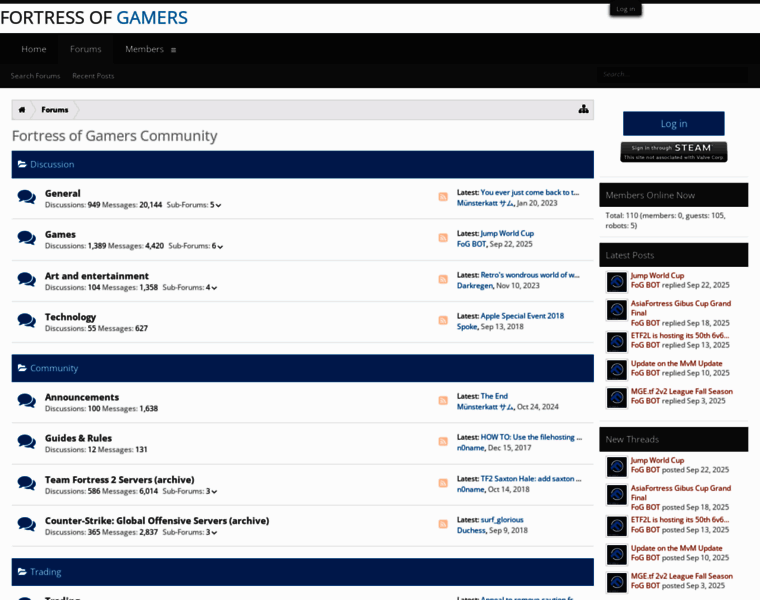Click forum icon beside Counter-Strike servers
The height and width of the screenshot is (600, 760).
(26, 524)
